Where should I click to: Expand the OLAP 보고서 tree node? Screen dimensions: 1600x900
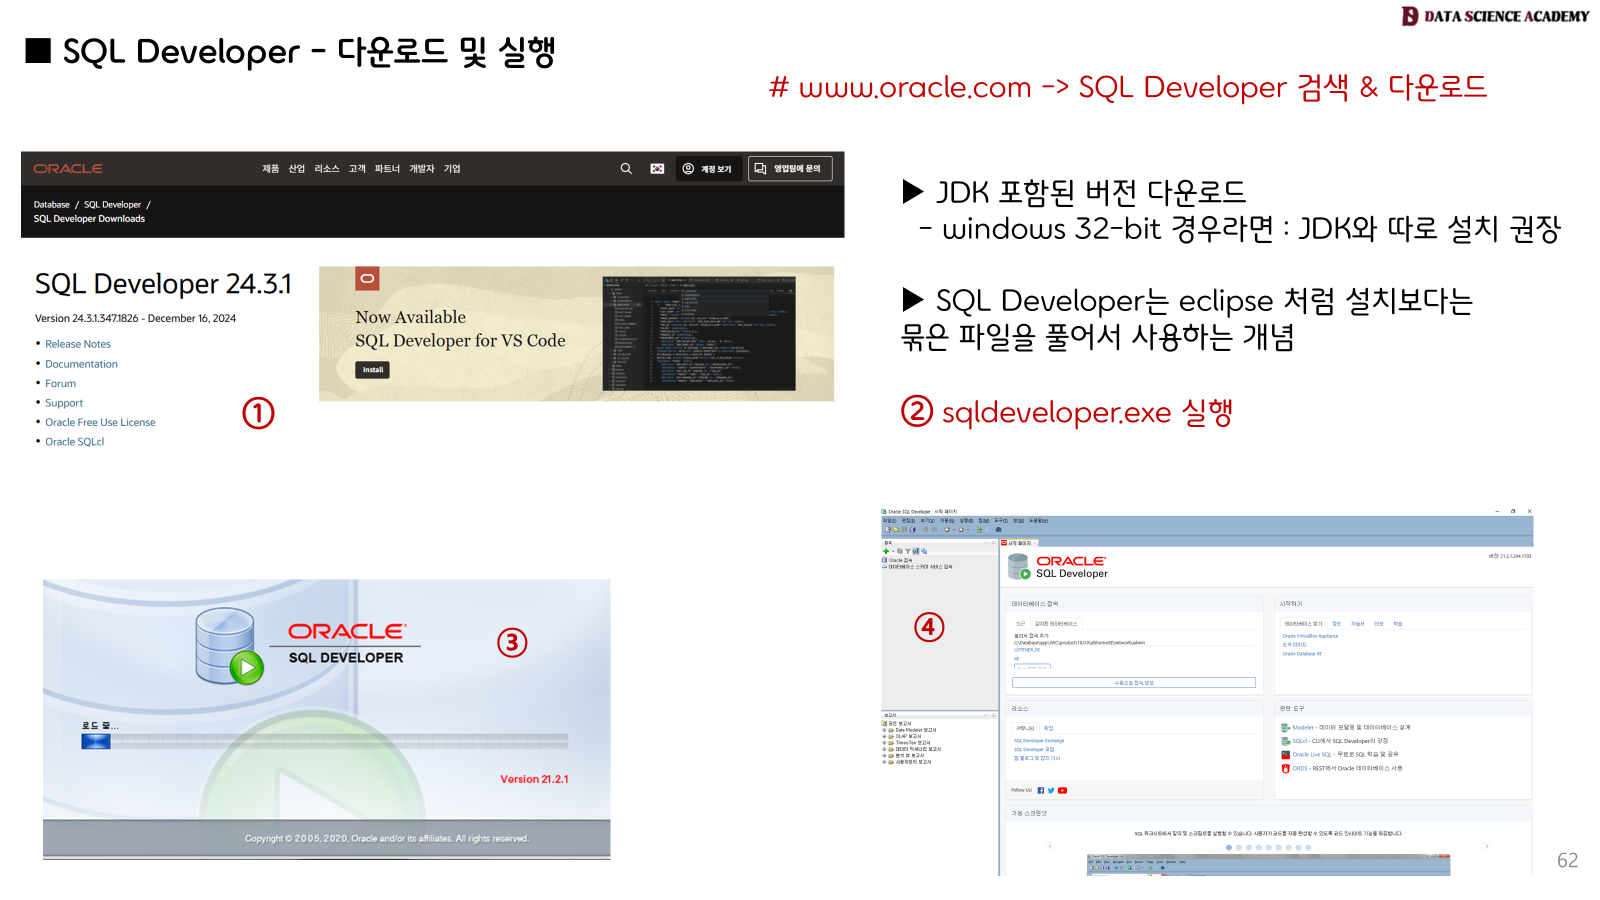[x=884, y=736]
